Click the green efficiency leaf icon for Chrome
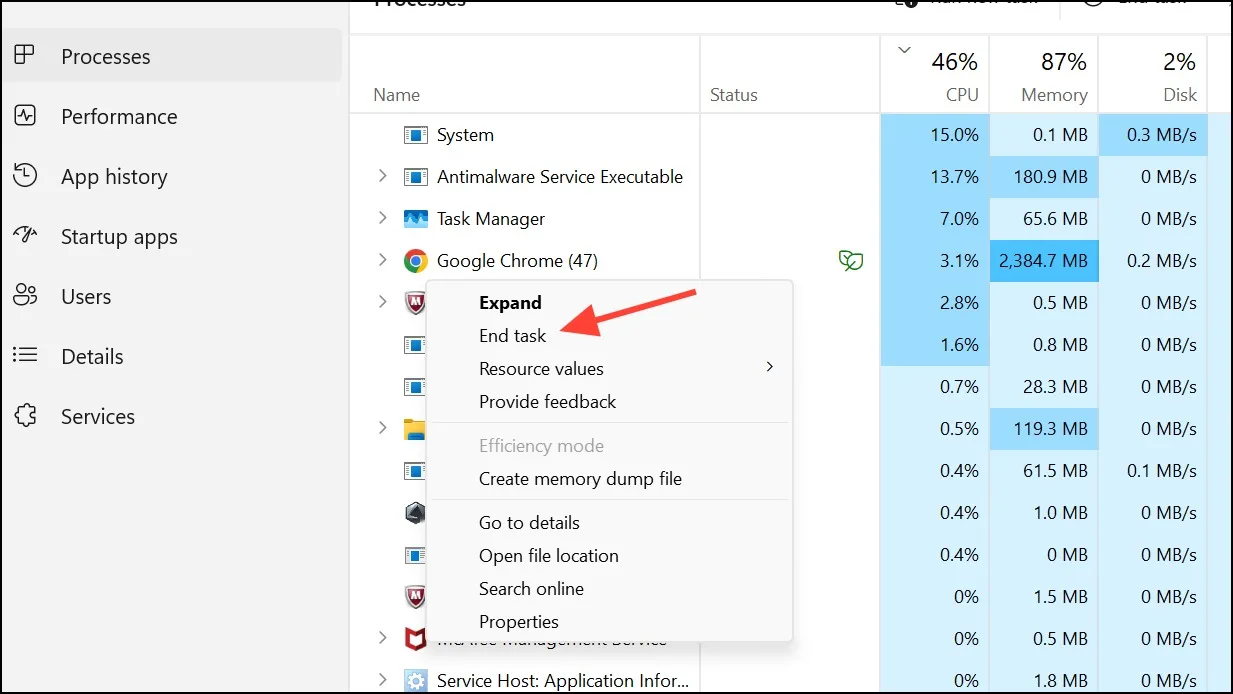 [851, 261]
